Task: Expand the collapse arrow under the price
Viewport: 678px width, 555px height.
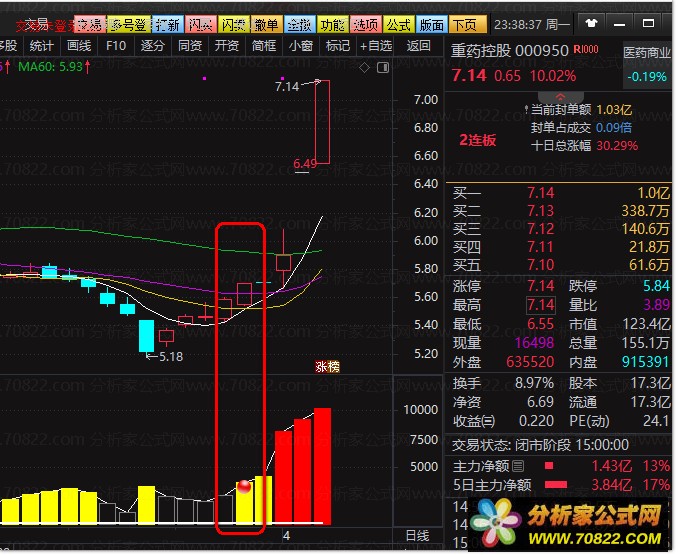Action: 560,97
